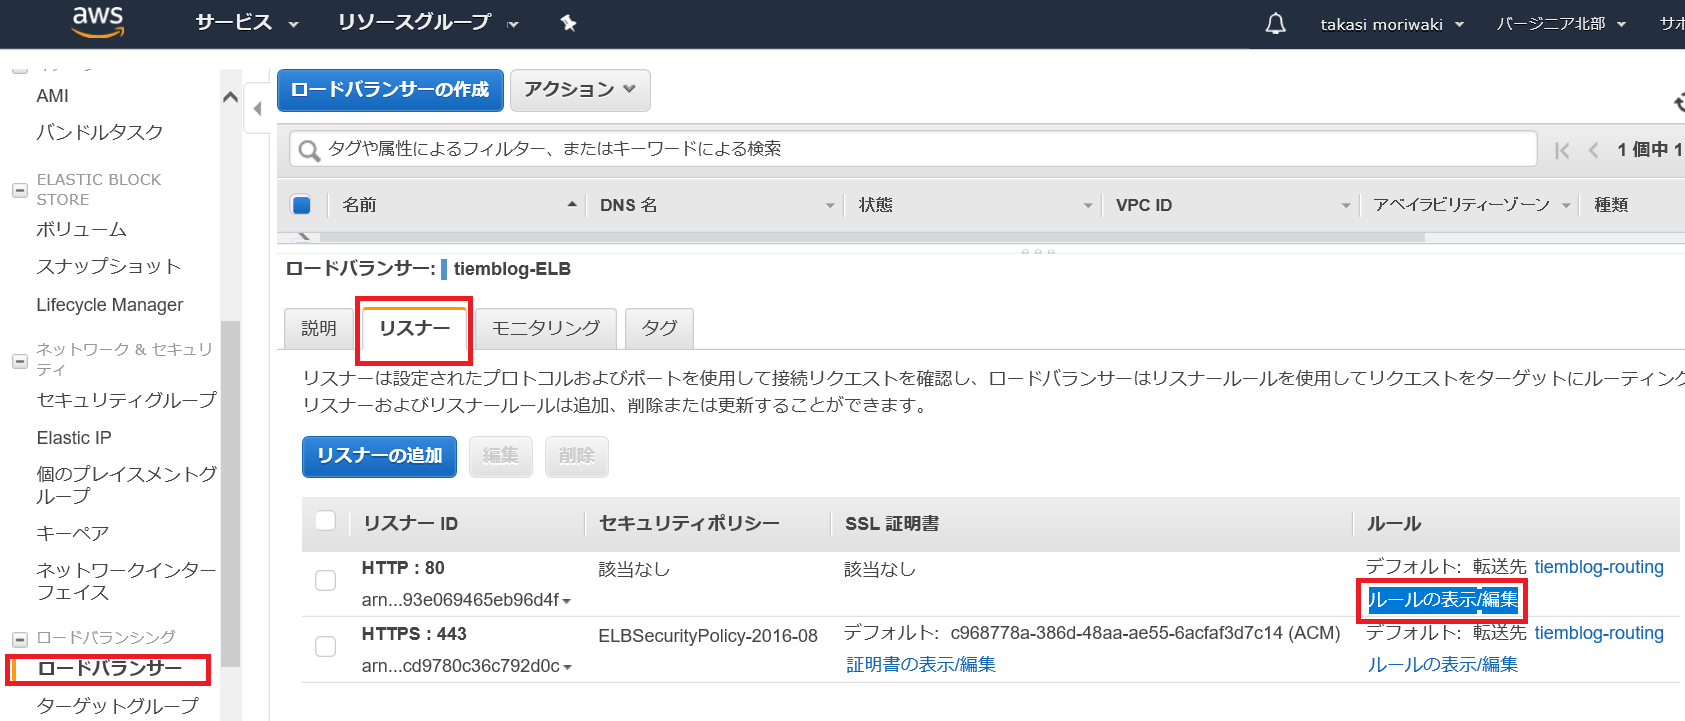Switch to the モニタリング tab

[x=546, y=328]
